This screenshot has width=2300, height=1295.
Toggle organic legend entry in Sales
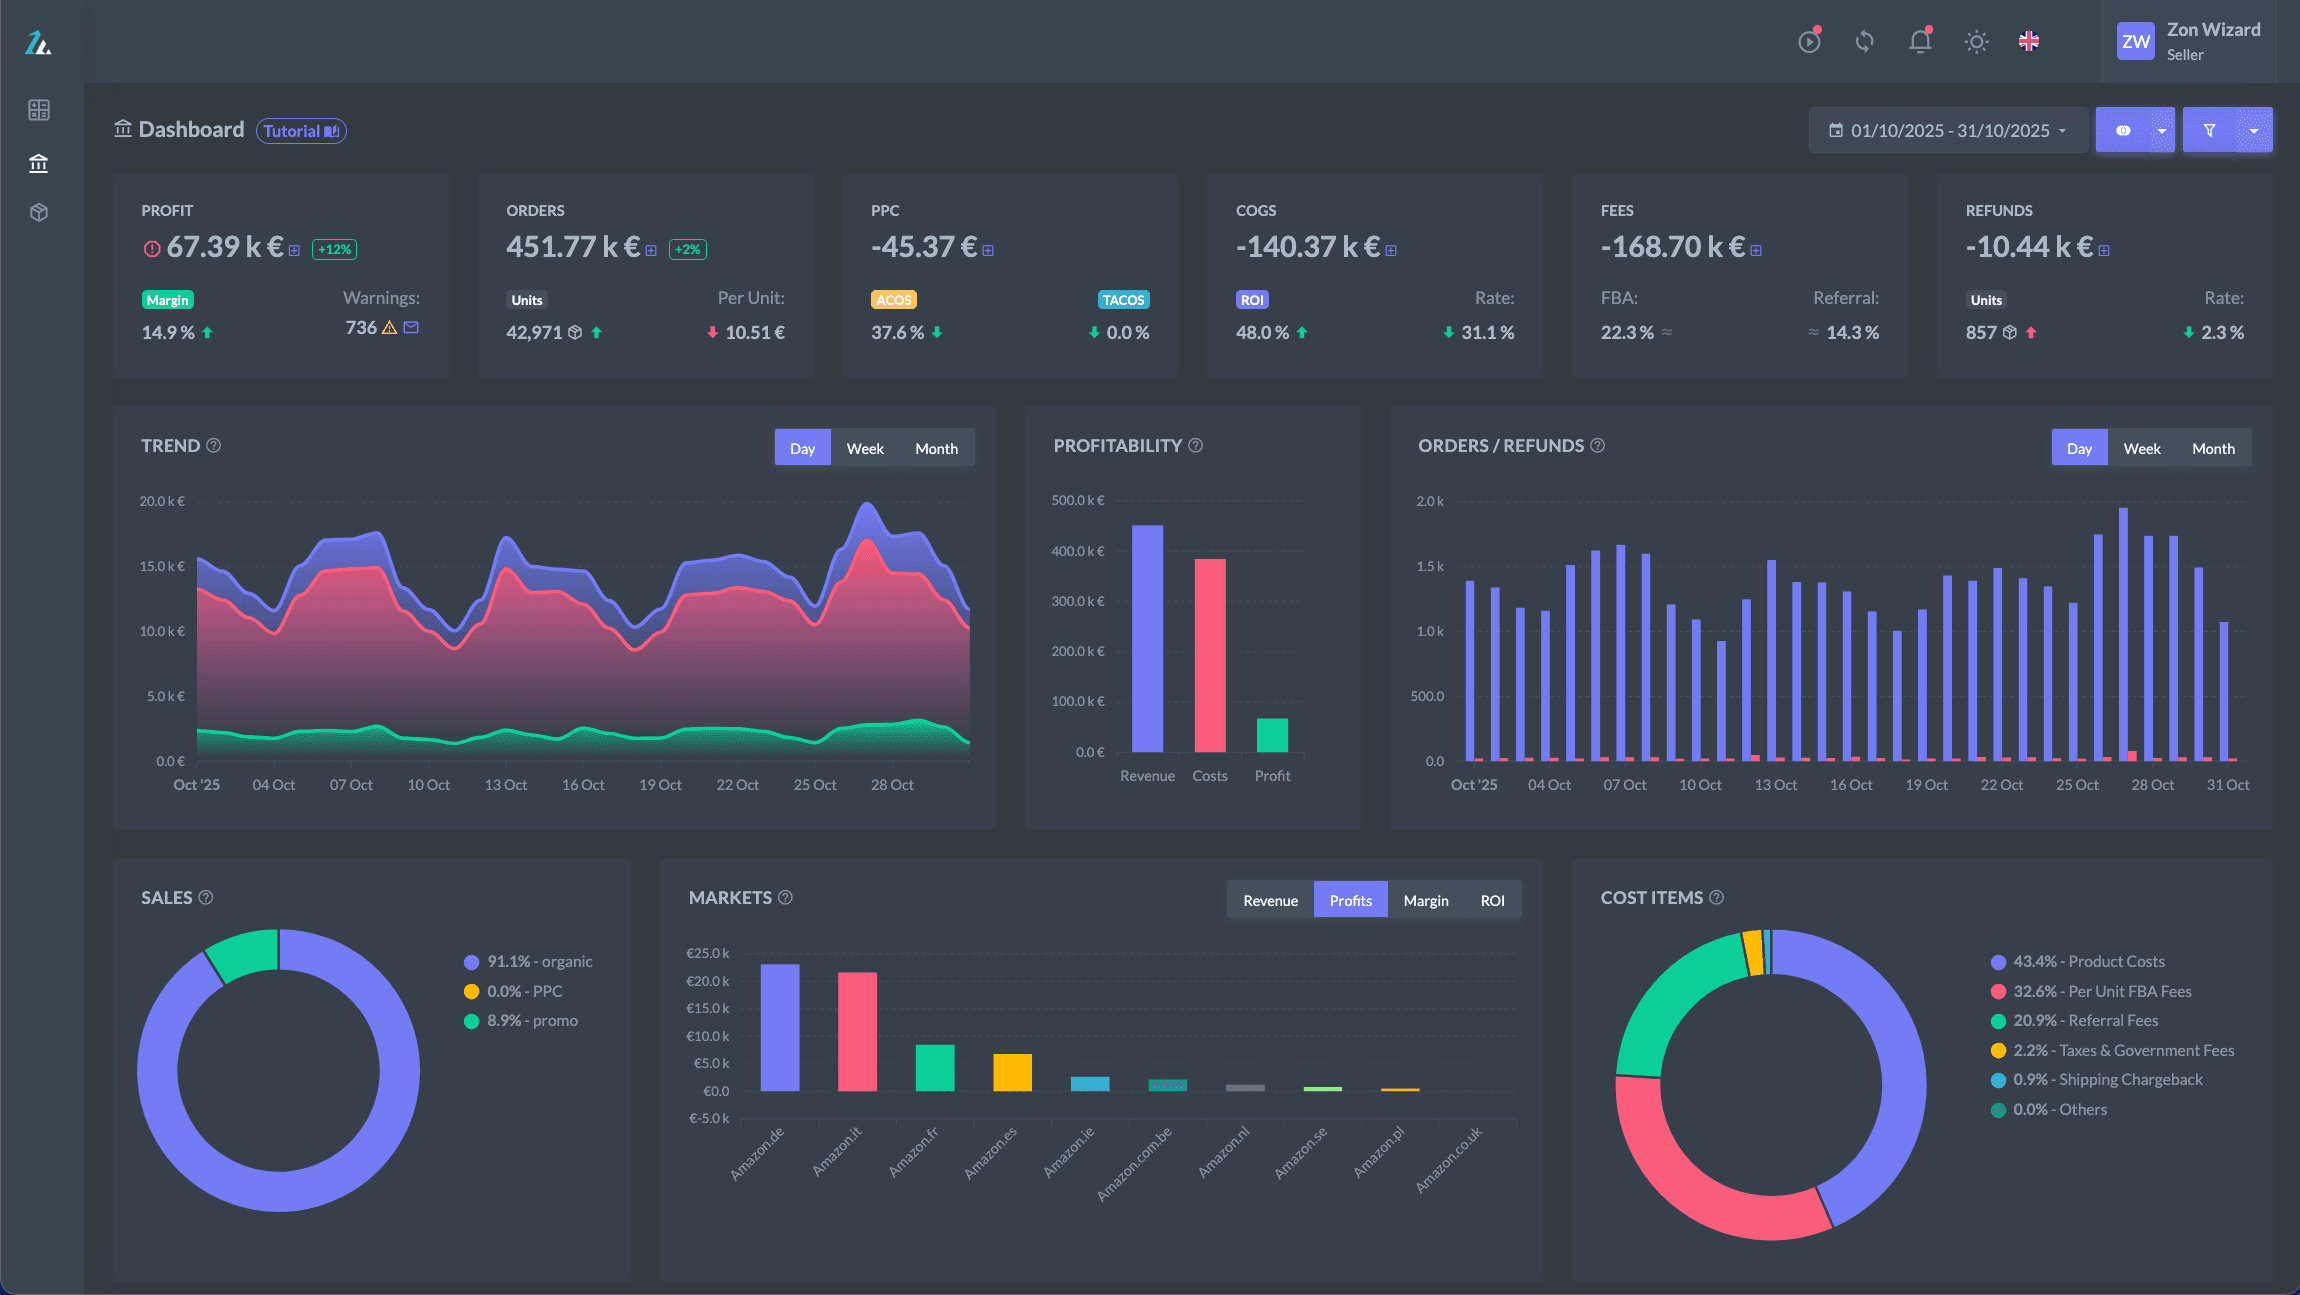528,962
